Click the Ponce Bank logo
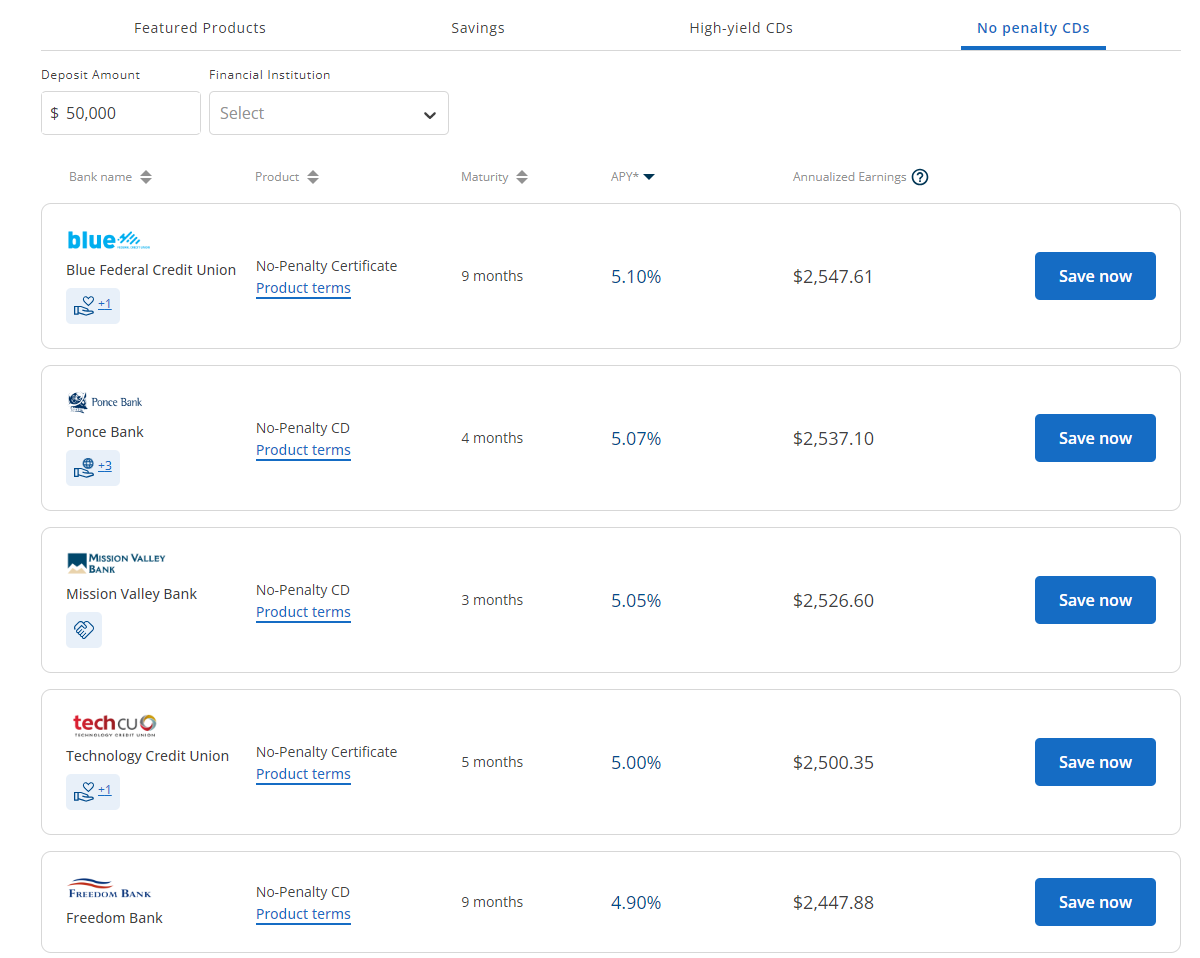The width and height of the screenshot is (1200, 958). pyautogui.click(x=105, y=402)
